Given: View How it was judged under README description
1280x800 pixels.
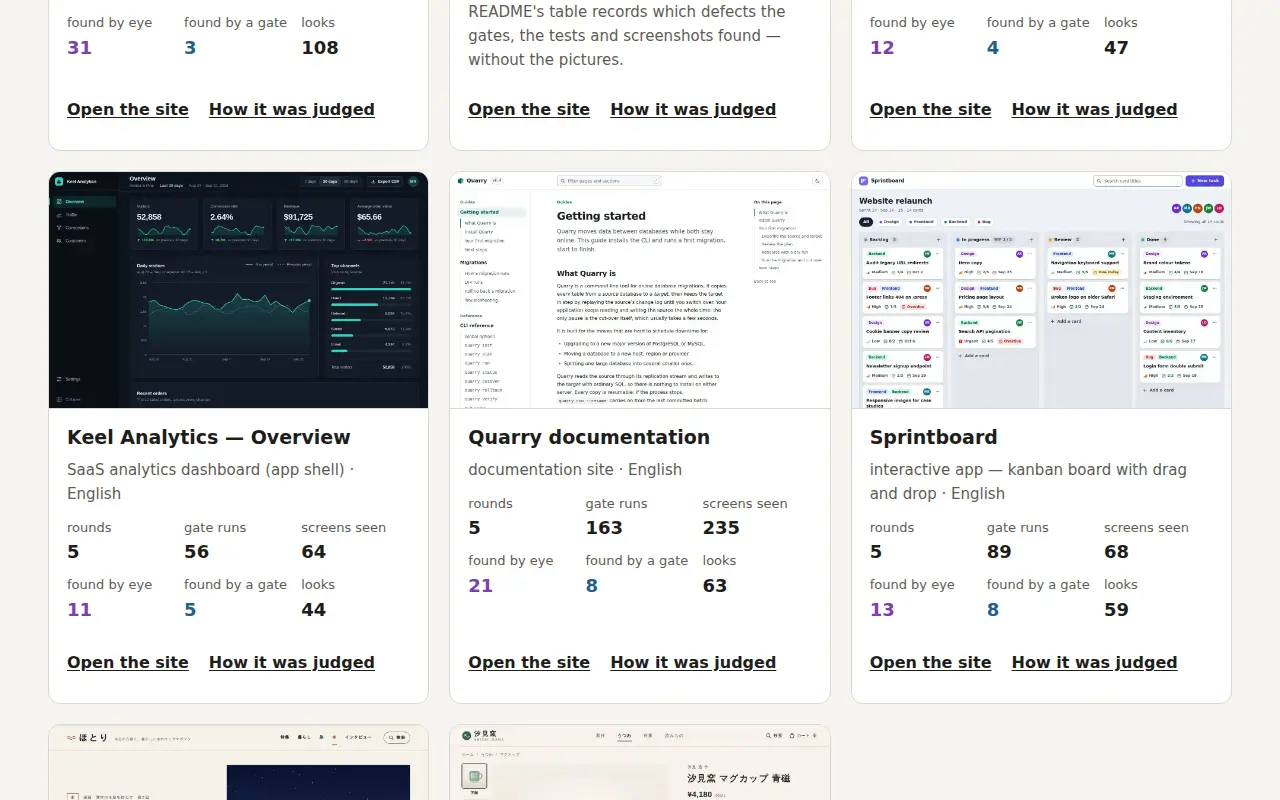Looking at the screenshot, I should (693, 109).
